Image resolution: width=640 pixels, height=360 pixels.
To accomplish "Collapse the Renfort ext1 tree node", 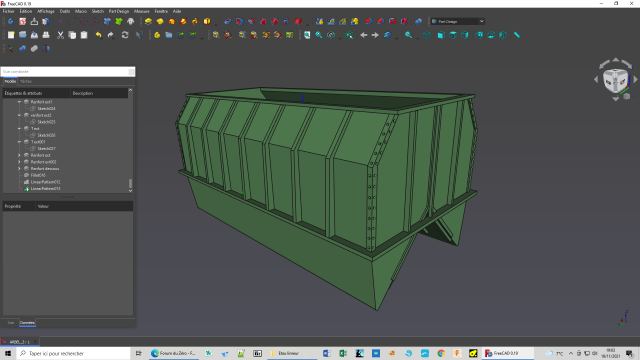I will (x=19, y=102).
